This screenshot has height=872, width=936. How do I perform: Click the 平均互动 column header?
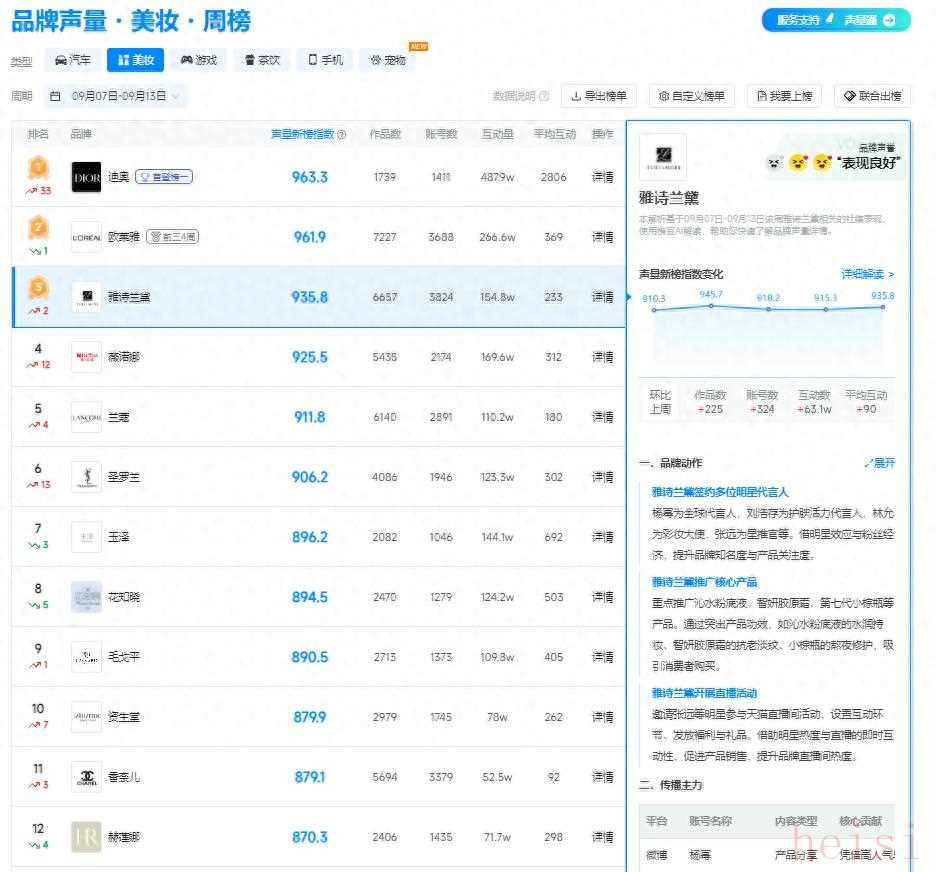[x=555, y=134]
